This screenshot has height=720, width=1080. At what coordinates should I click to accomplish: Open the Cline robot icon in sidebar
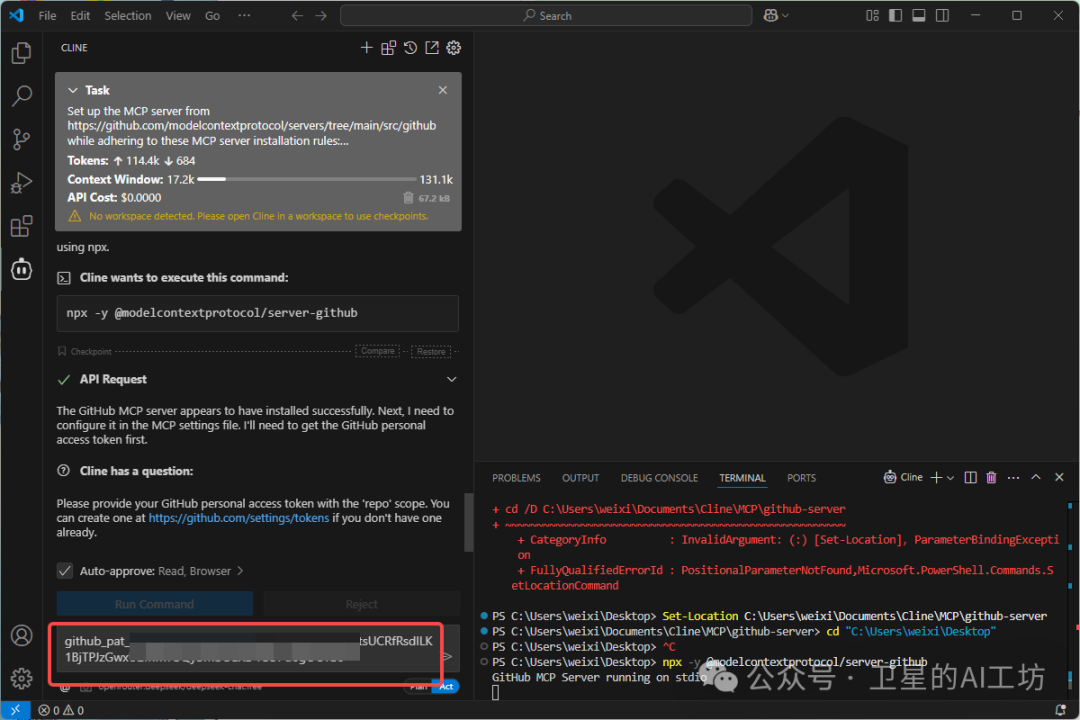[21, 269]
